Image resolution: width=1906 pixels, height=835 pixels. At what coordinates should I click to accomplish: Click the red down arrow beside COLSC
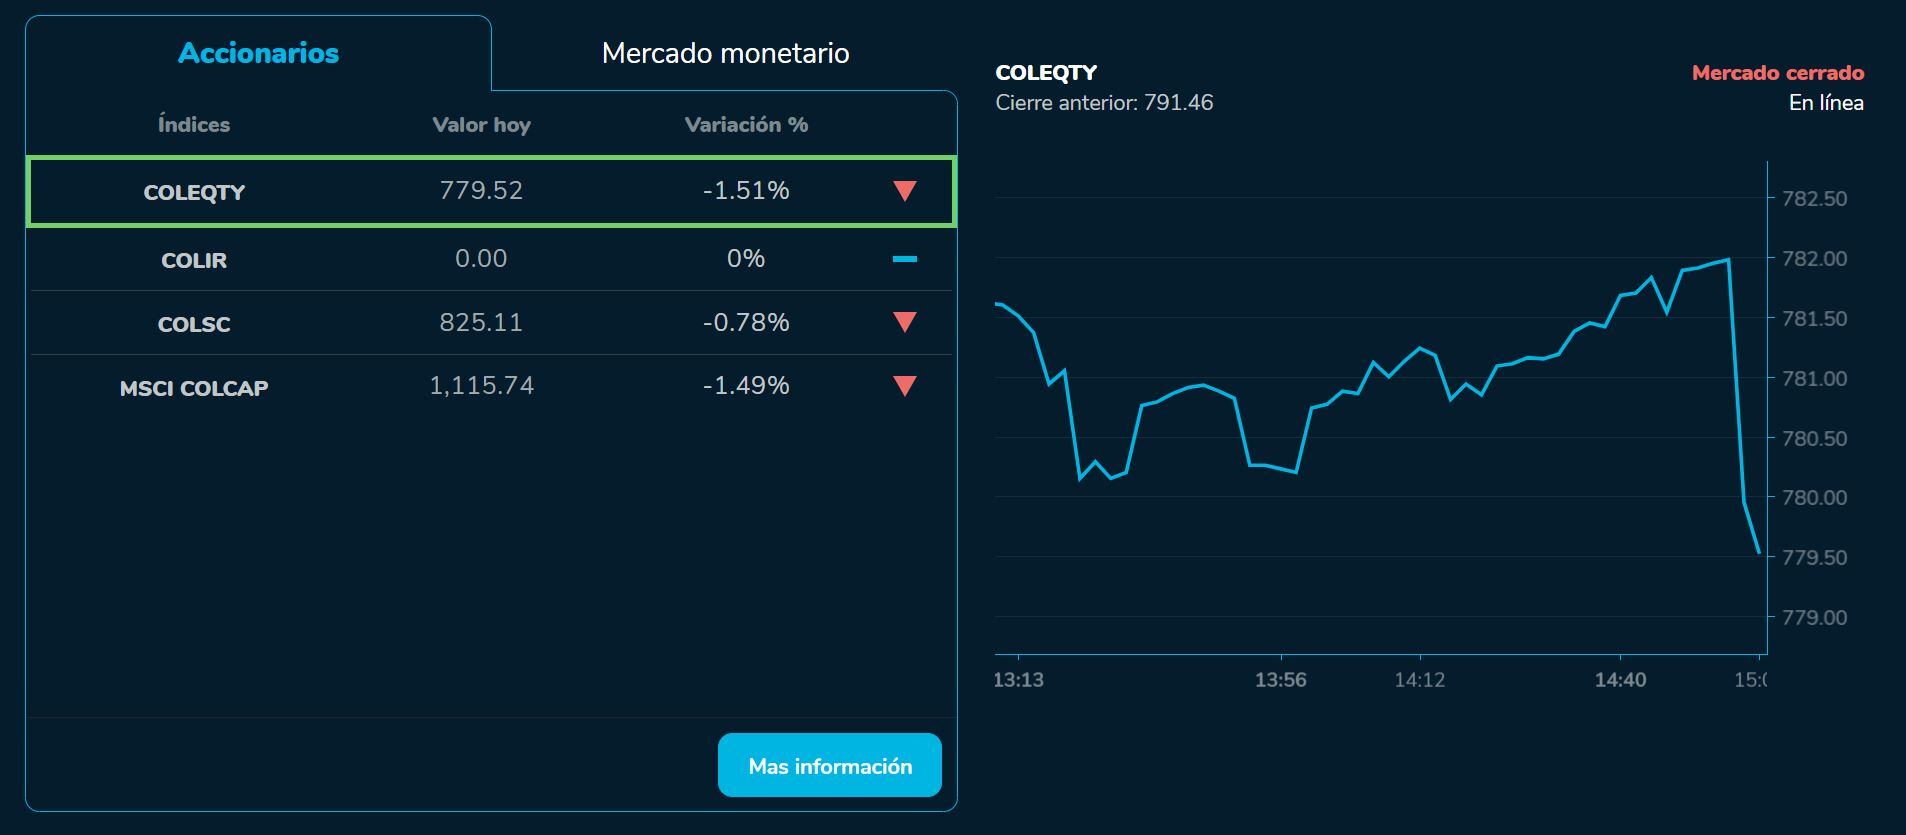[903, 323]
